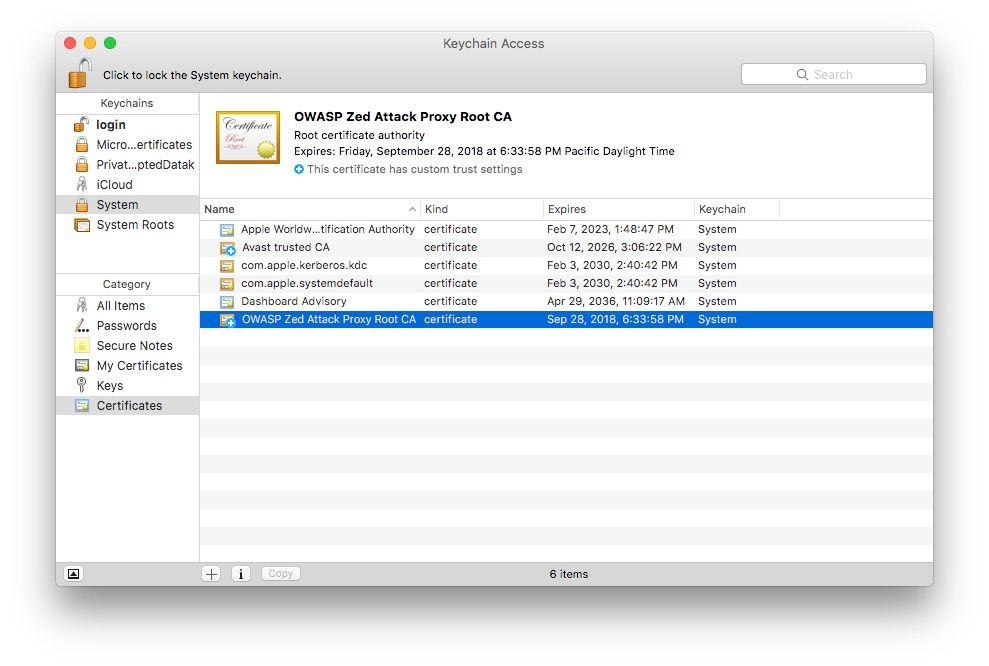This screenshot has width=989, height=666.
Task: Select the Privat...ptedDatak keychain
Action: point(127,165)
